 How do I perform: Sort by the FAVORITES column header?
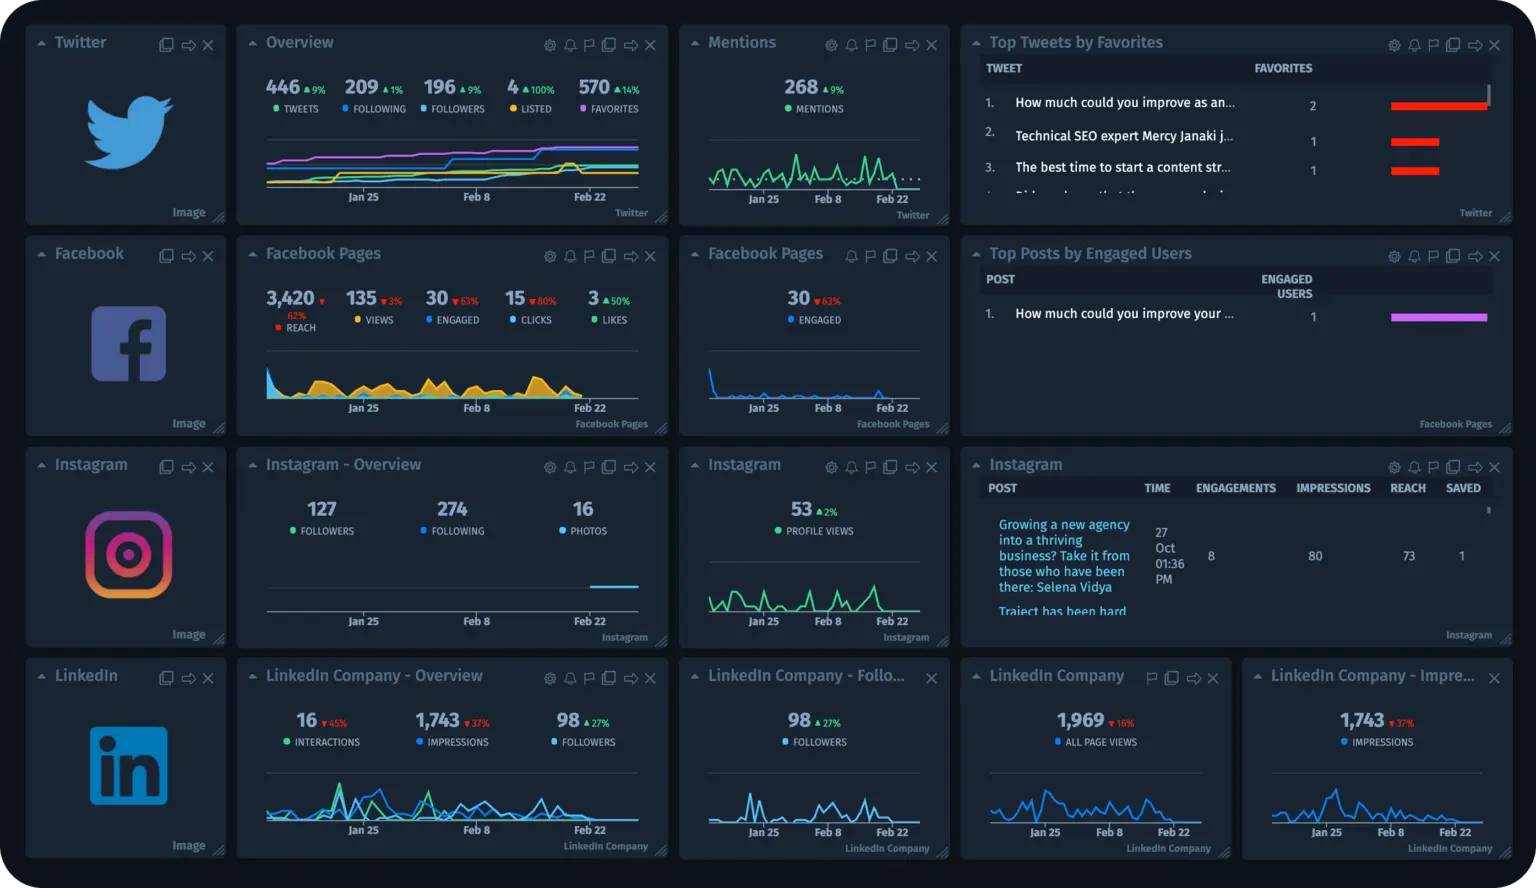pos(1283,68)
